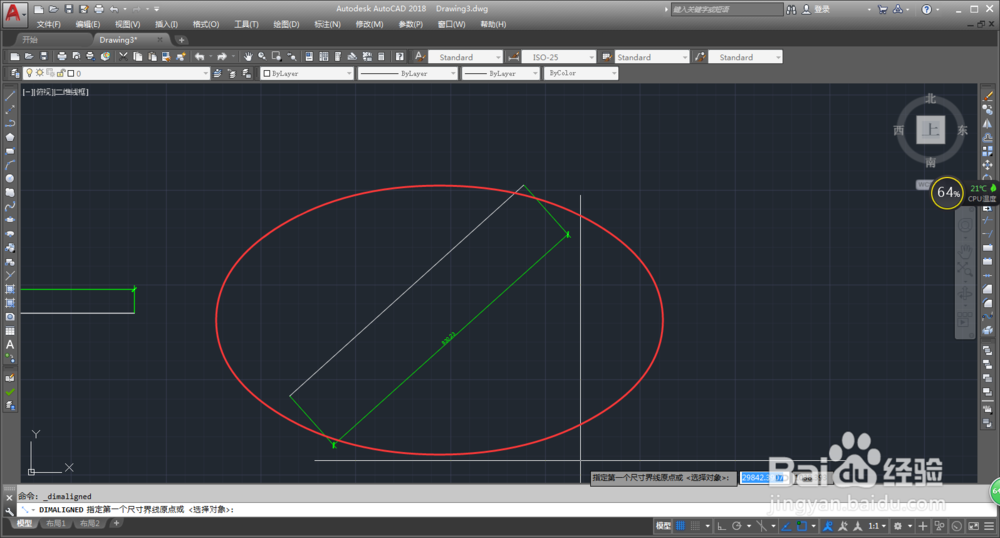Expand the table style Standard dropdown
Viewport: 1000px width, 538px height.
[685, 57]
